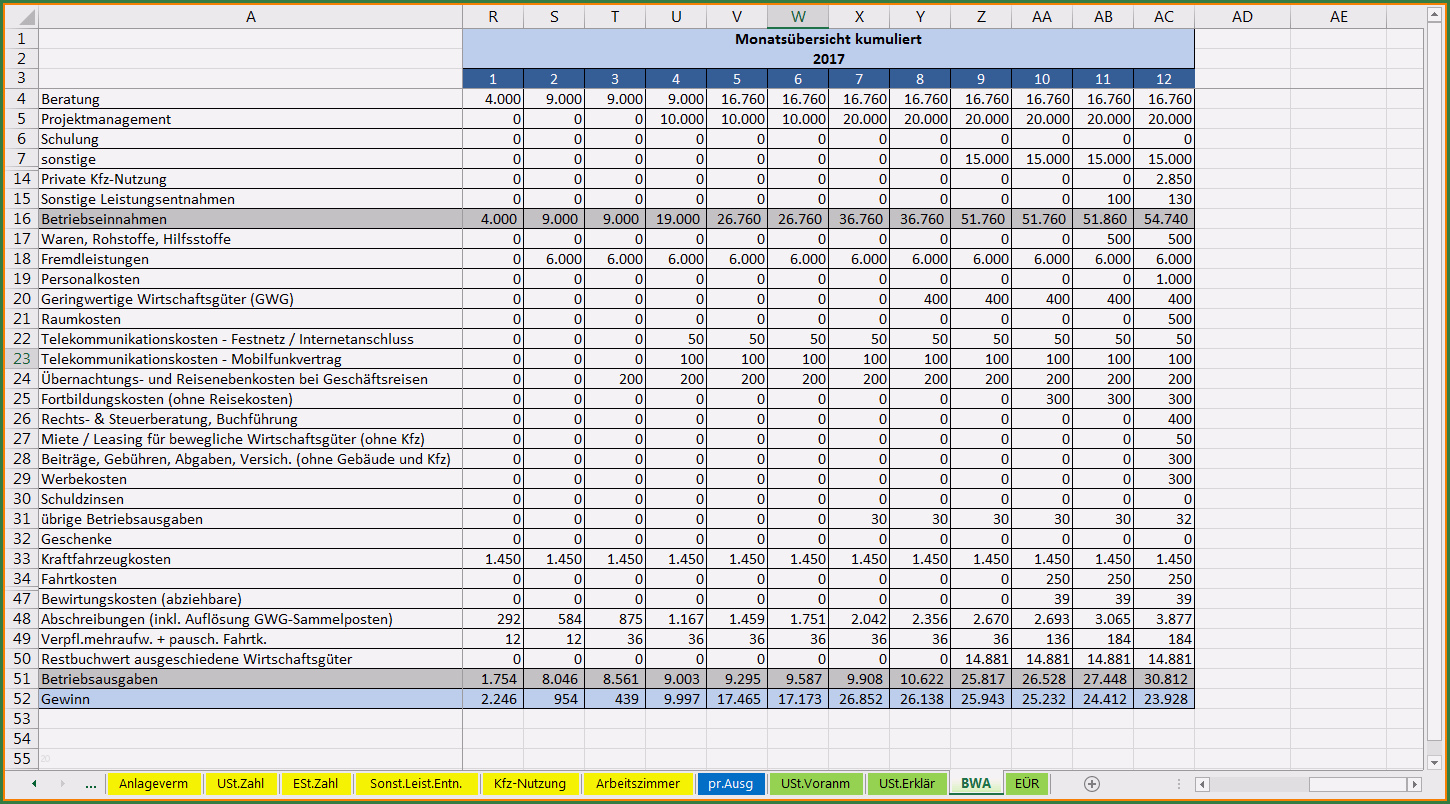Select the Betriebseinnahmen row label cell

pyautogui.click(x=250, y=219)
